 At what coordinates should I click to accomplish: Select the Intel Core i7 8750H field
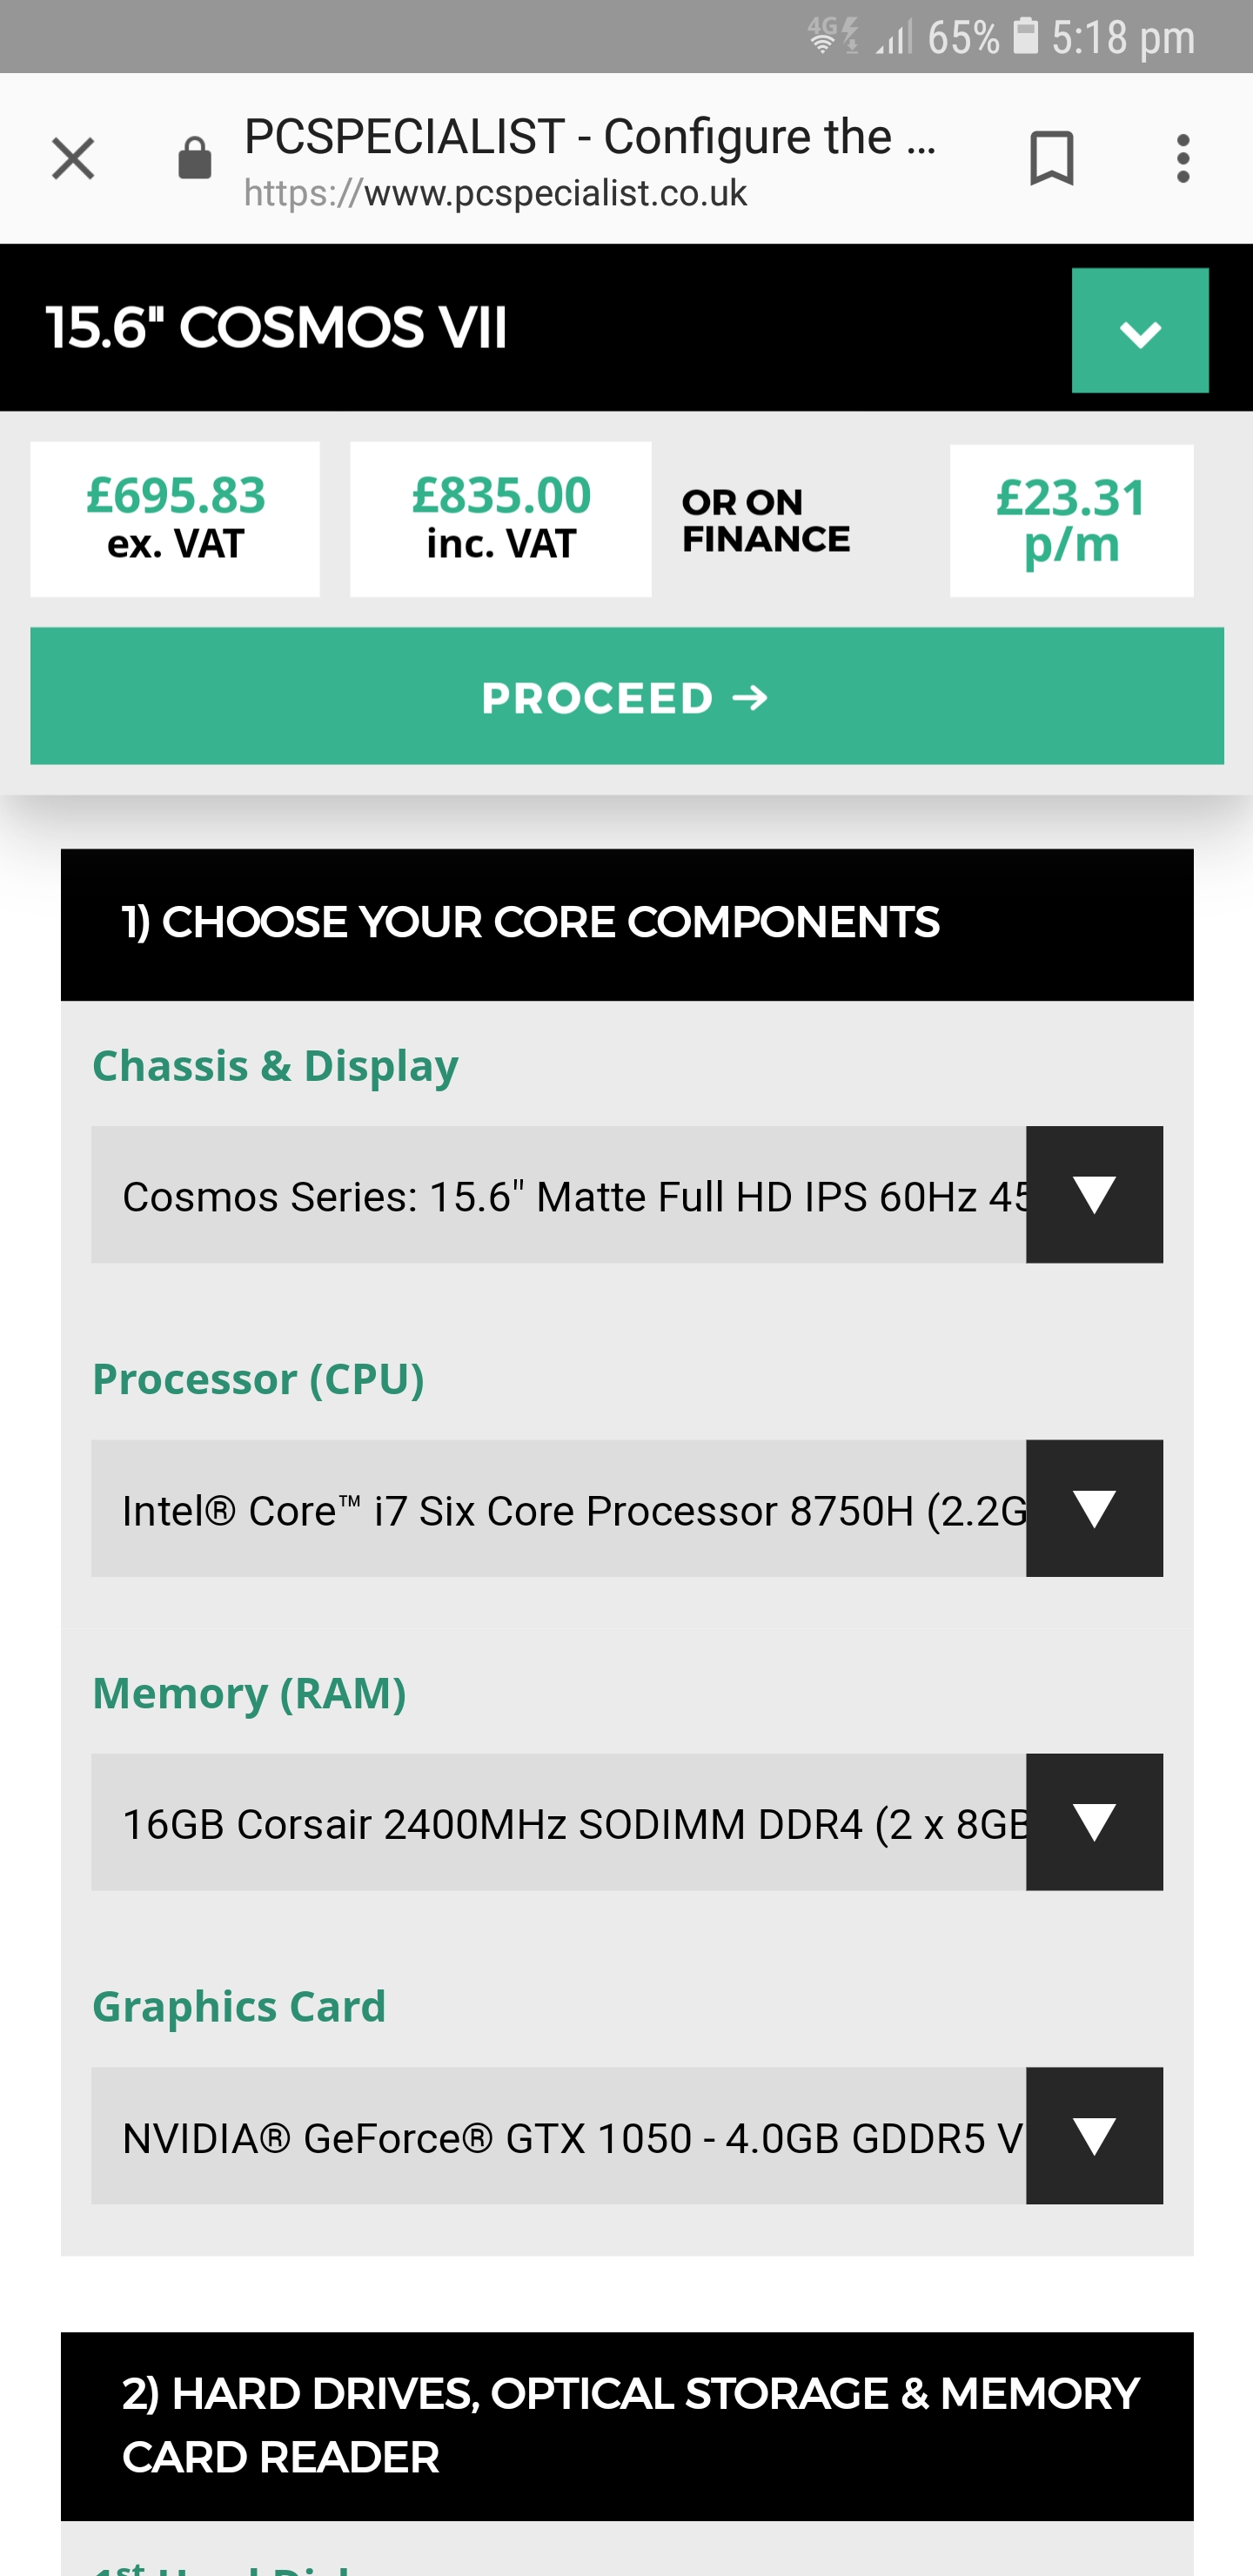pos(559,1508)
